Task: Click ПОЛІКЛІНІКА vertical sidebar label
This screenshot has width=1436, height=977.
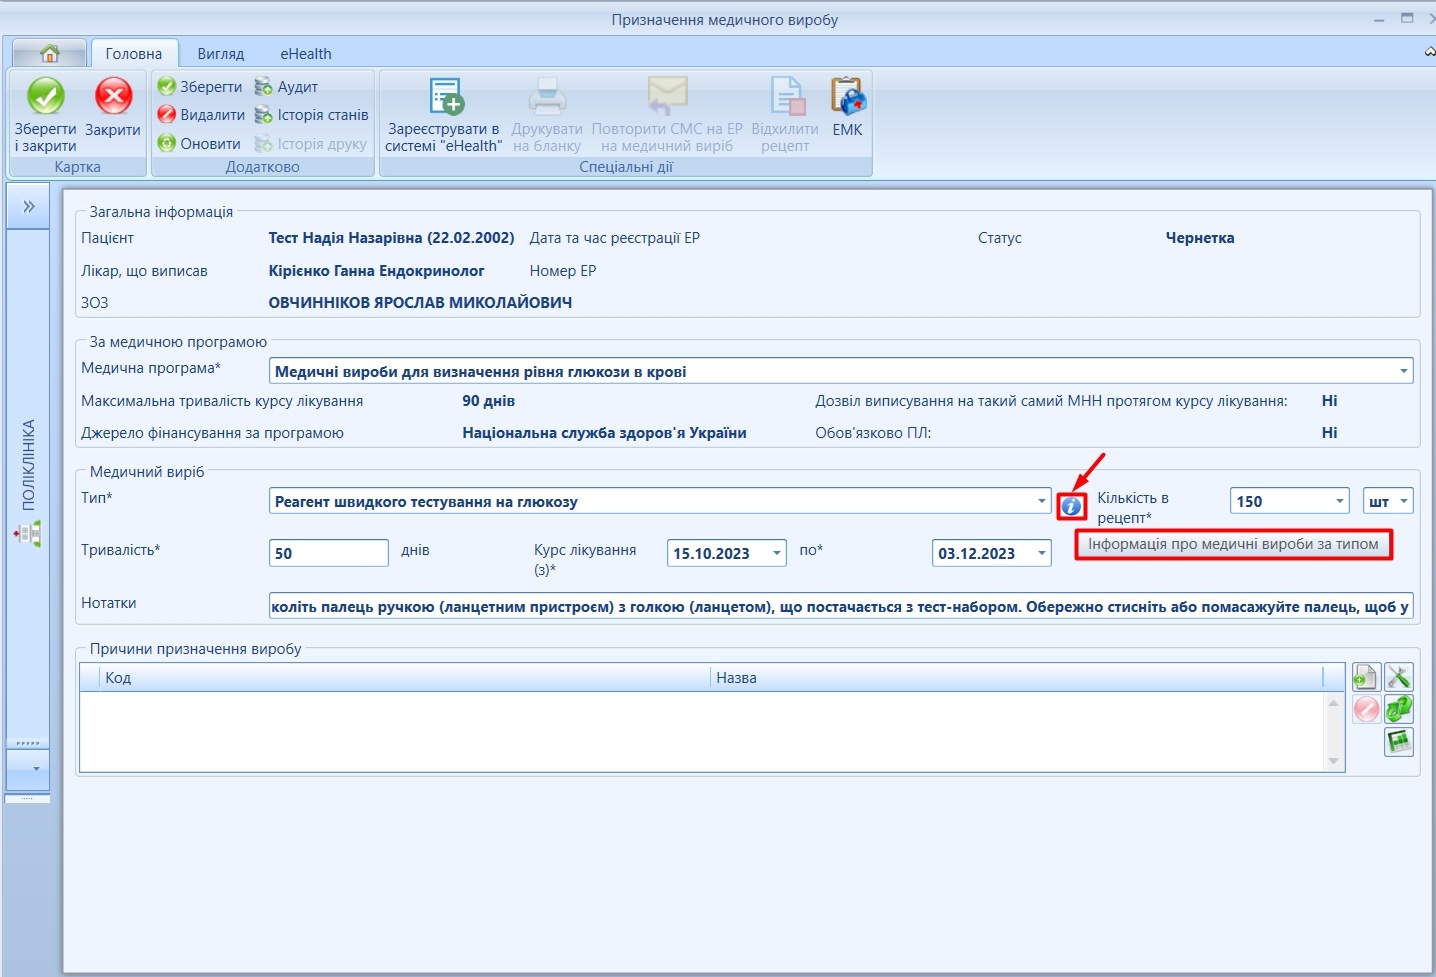Action: (28, 465)
